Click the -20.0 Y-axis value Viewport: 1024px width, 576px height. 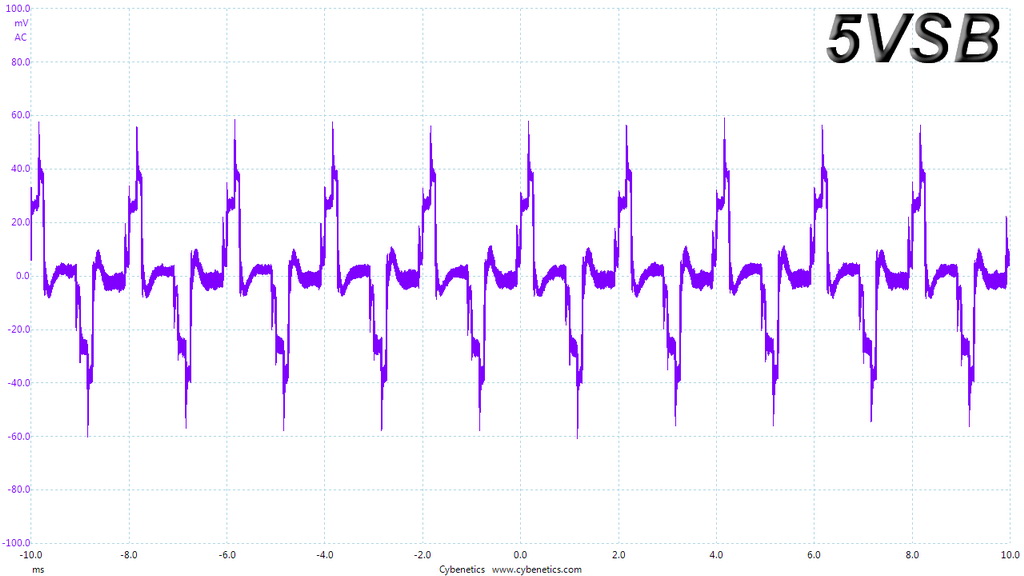point(19,329)
